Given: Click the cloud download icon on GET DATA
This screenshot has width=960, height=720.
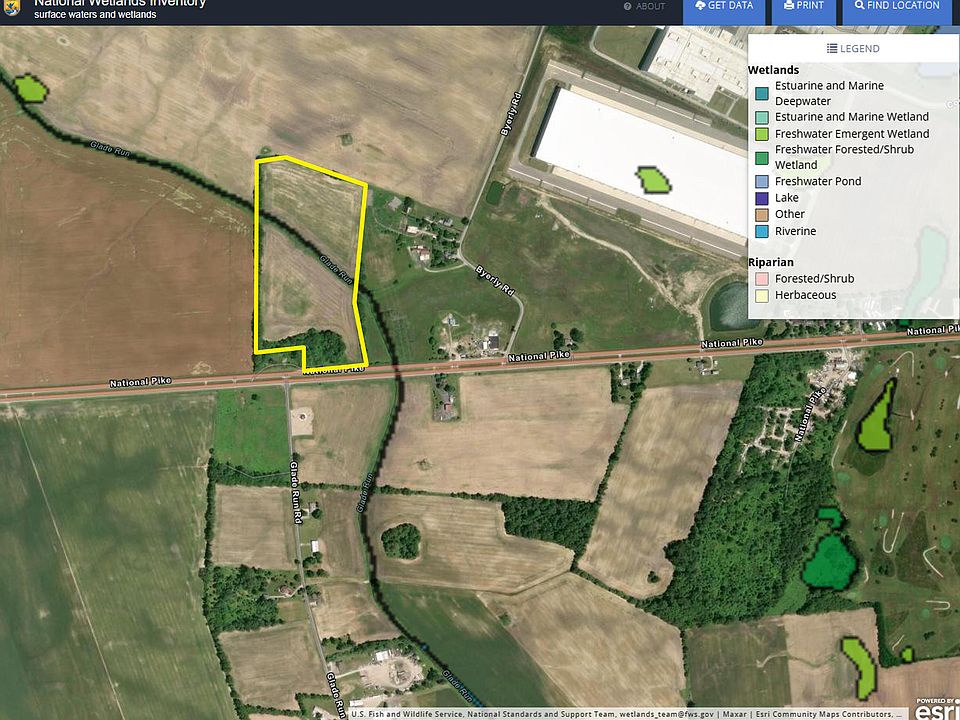Looking at the screenshot, I should (700, 5).
